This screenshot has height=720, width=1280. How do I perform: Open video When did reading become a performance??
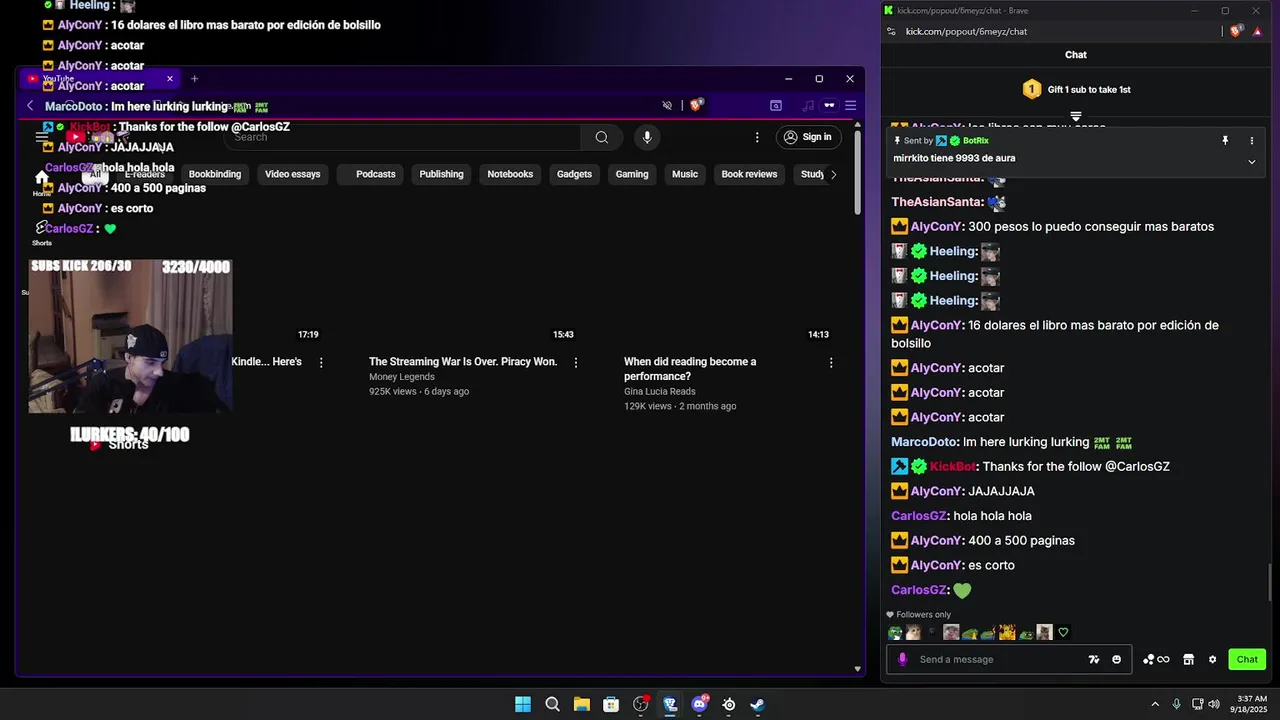690,369
